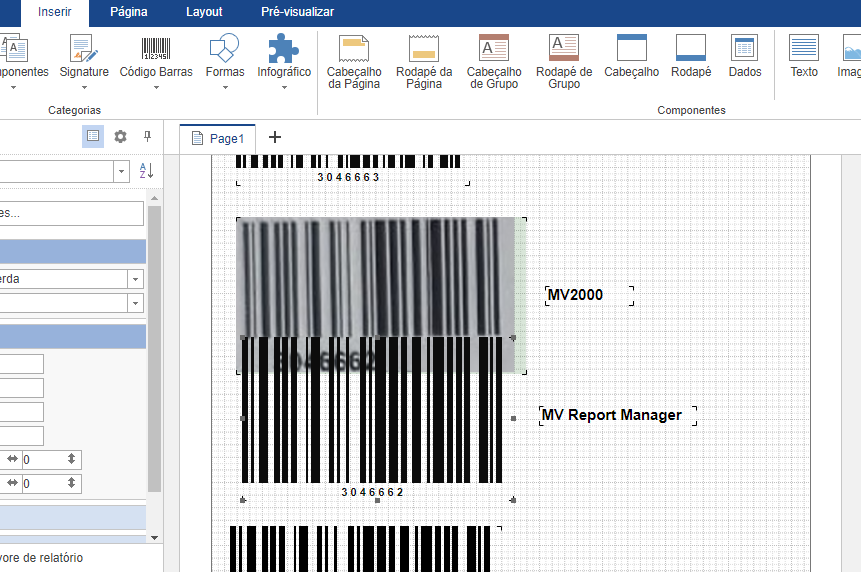This screenshot has width=861, height=572.
Task: Insert Cabeçalho da Página band
Action: coord(354,61)
